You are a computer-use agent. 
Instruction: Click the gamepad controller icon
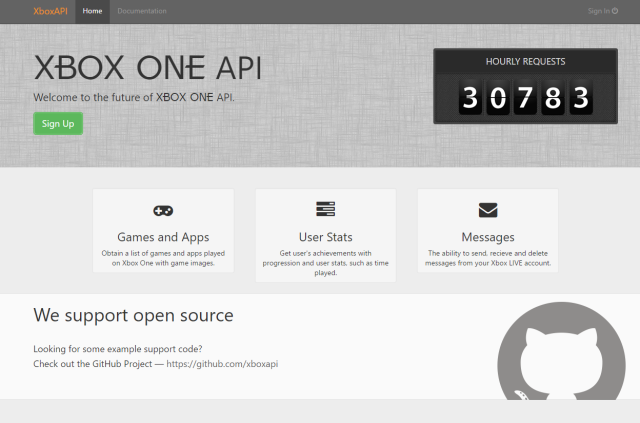[x=163, y=211]
